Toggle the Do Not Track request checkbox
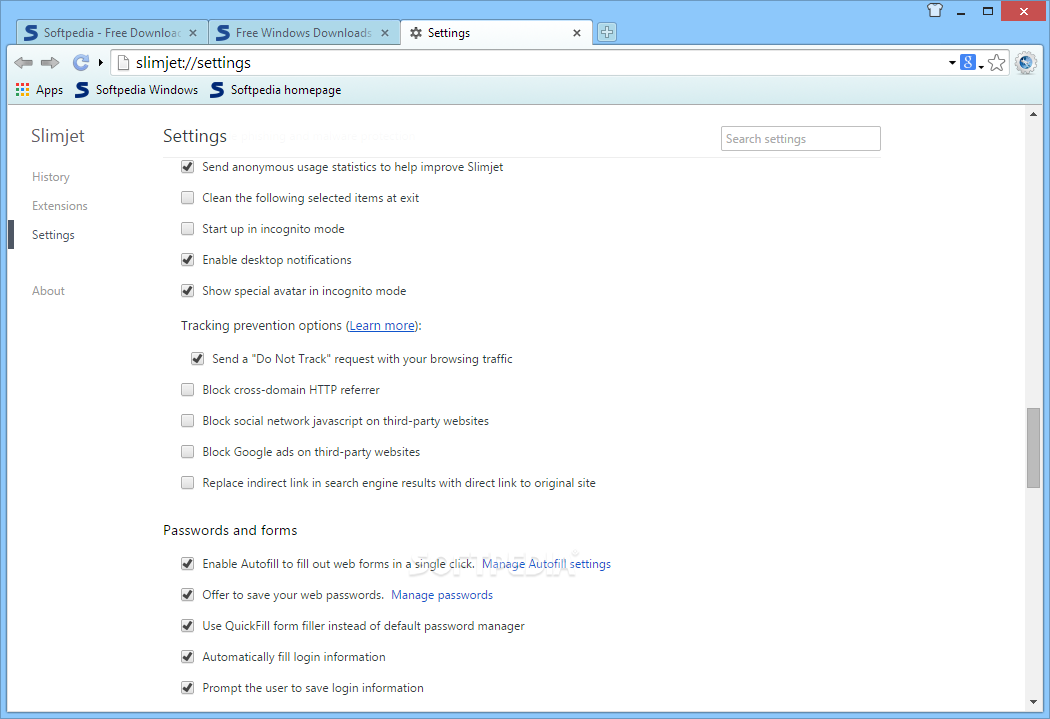 198,359
